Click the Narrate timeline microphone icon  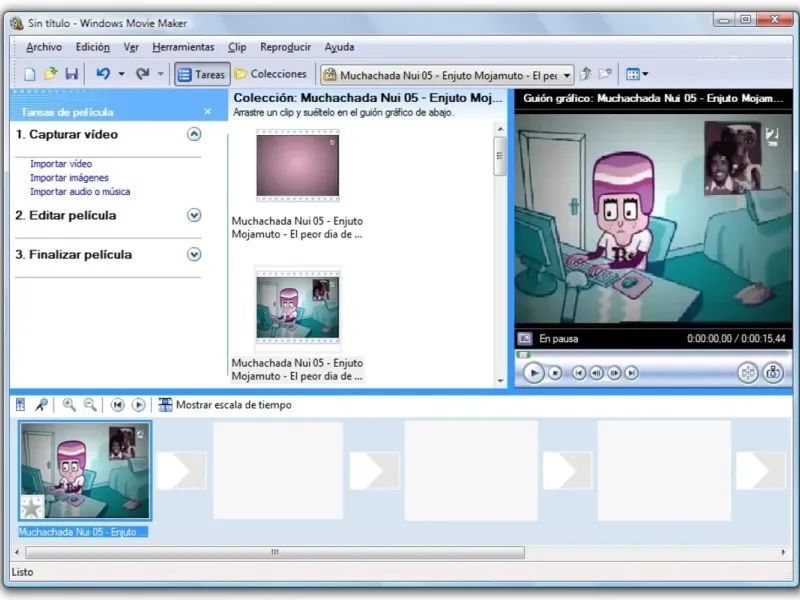click(x=41, y=405)
